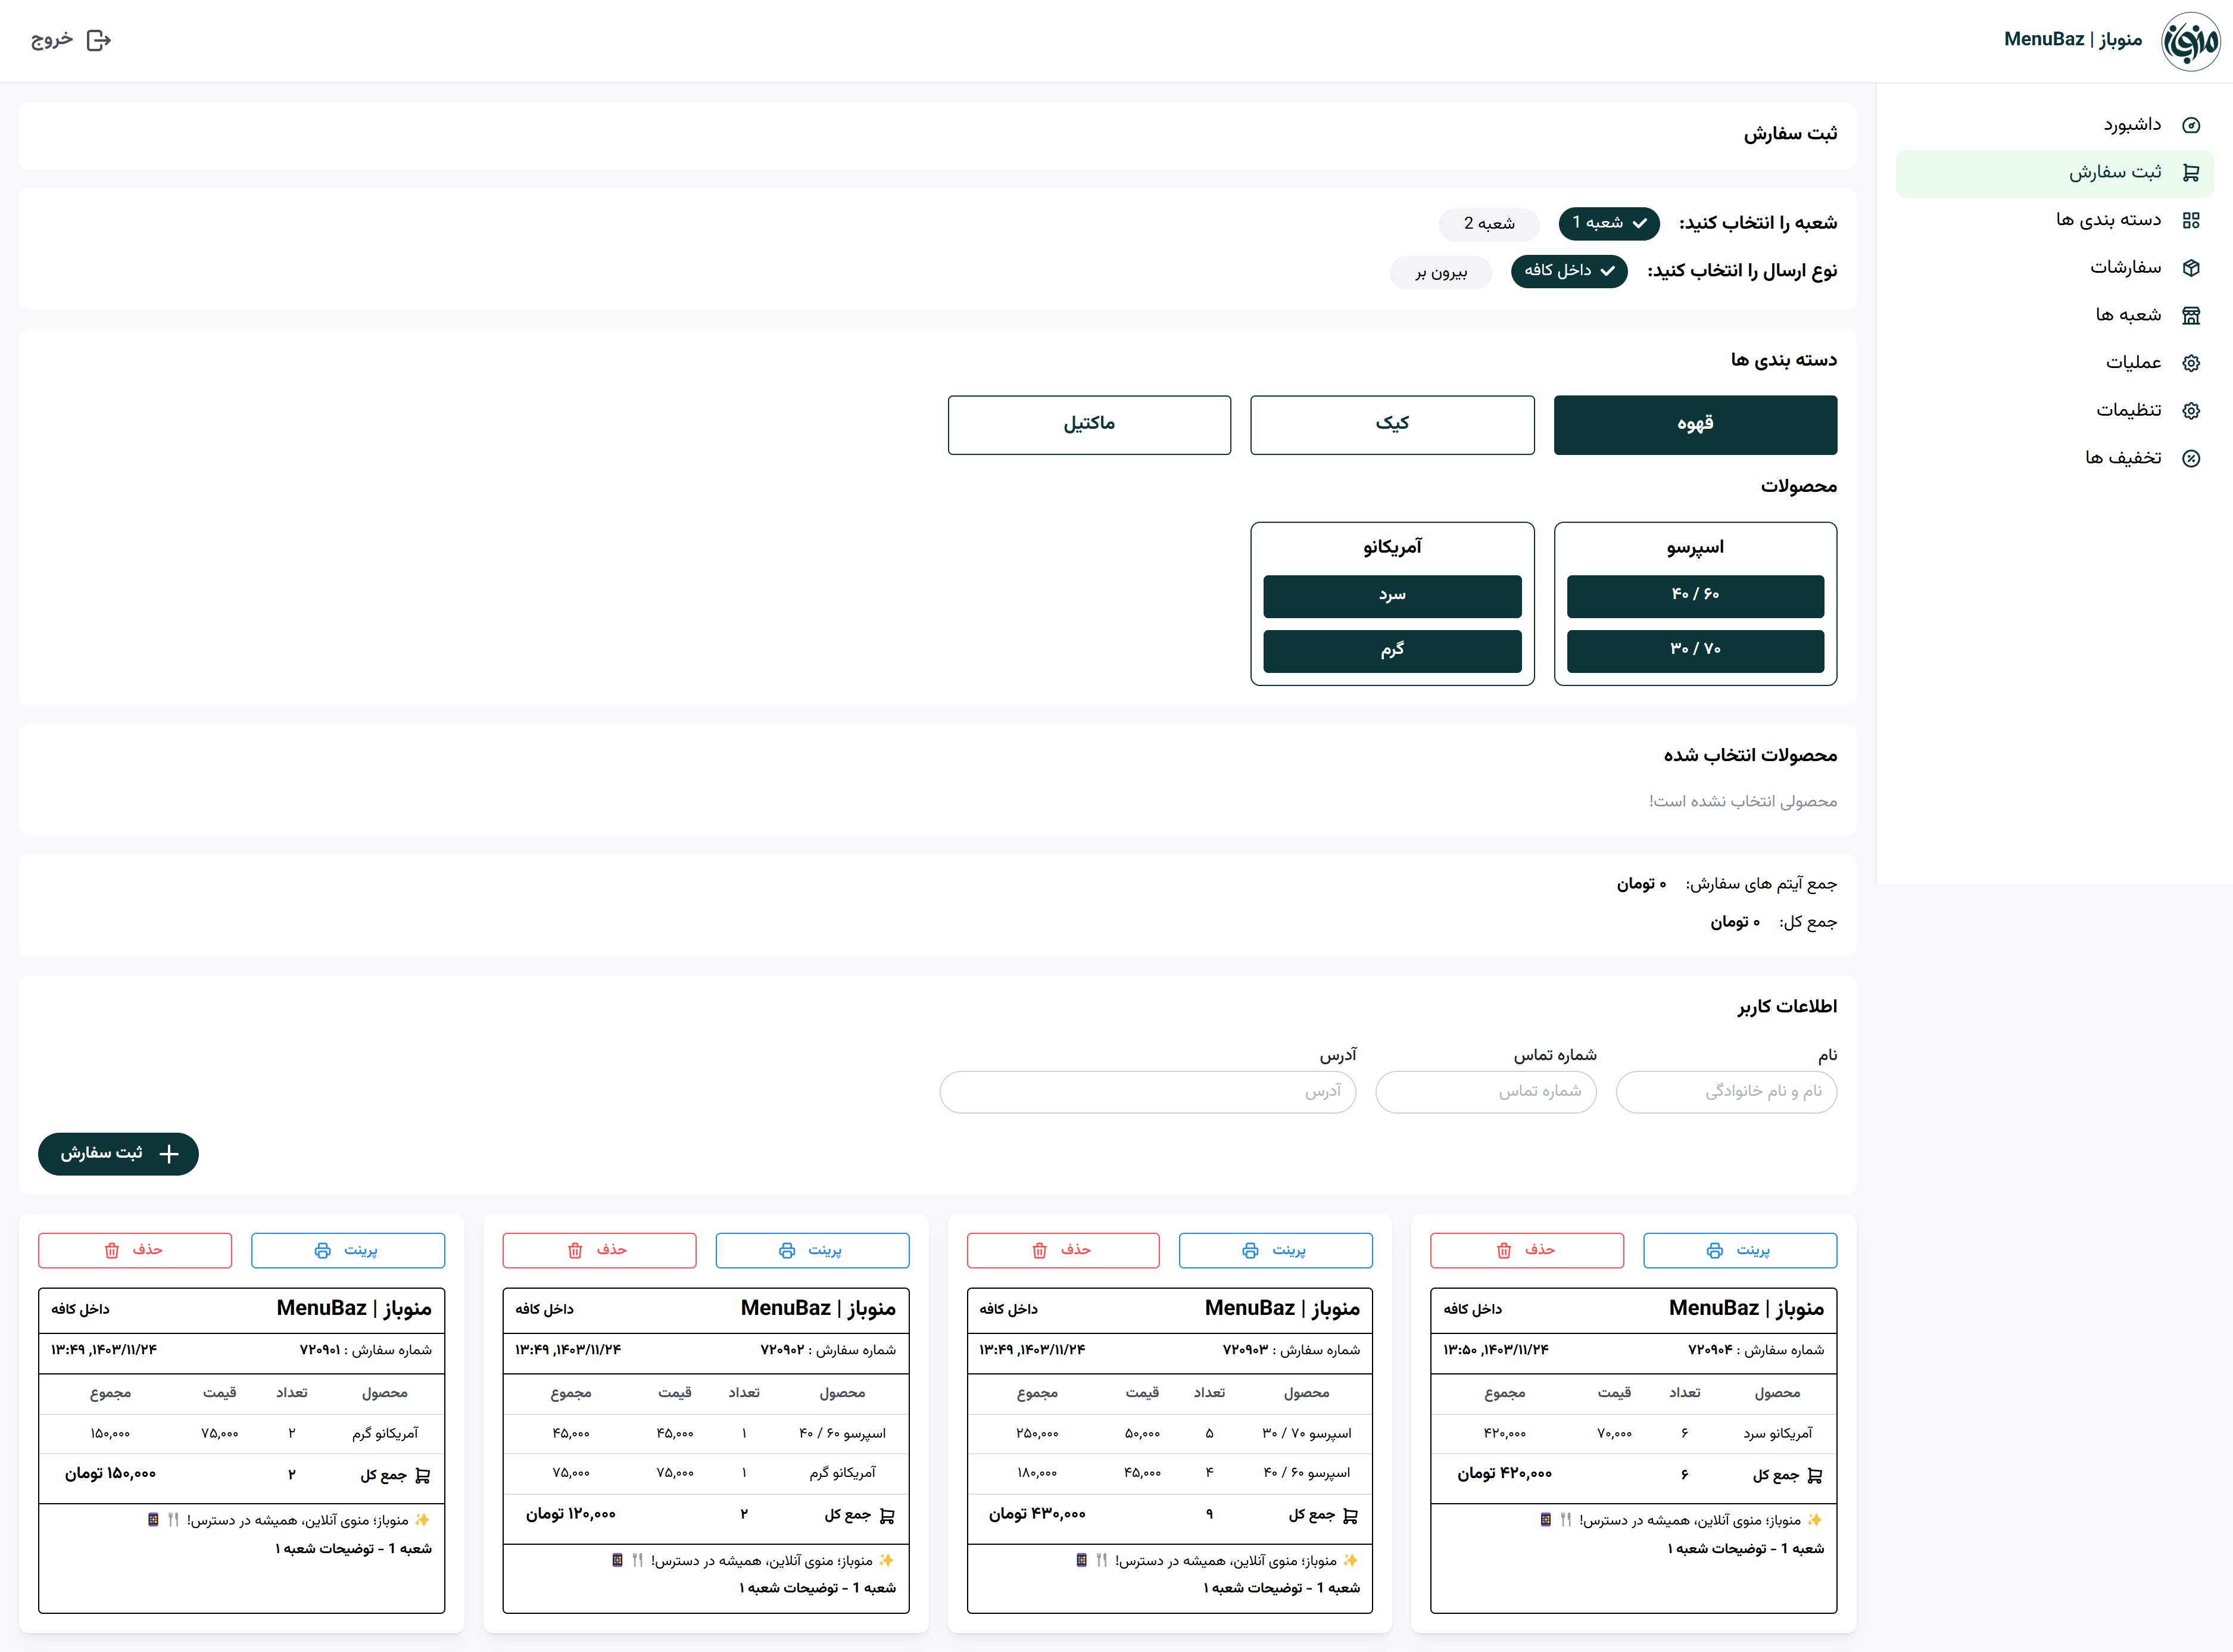Screen dimensions: 2233x1652
Task: Toggle in-cafe (داخل کافه) delivery chip
Action: tap(1568, 271)
